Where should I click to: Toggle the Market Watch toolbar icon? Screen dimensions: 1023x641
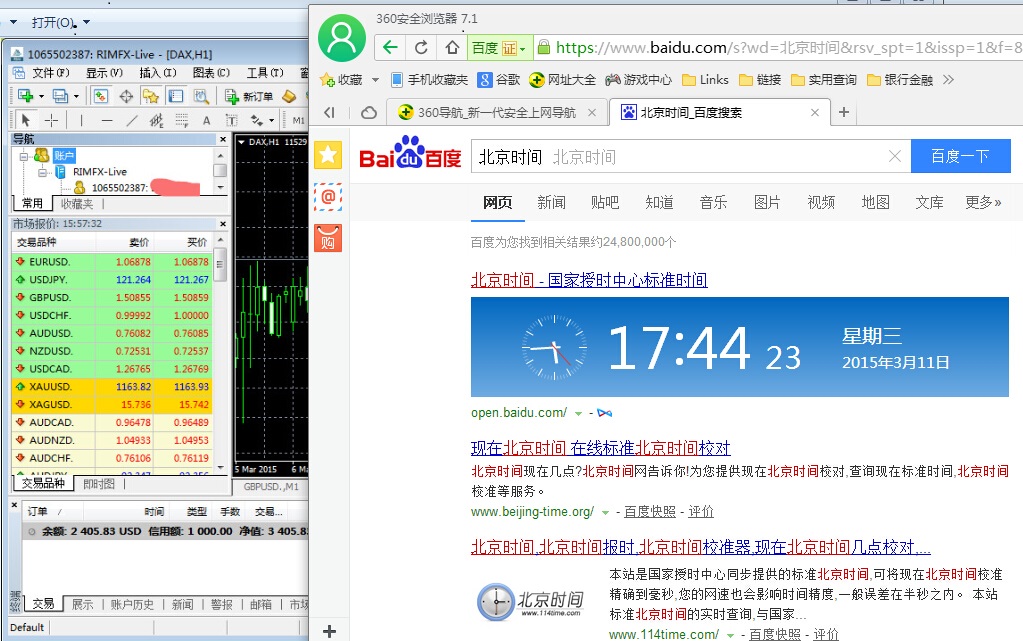(x=100, y=96)
